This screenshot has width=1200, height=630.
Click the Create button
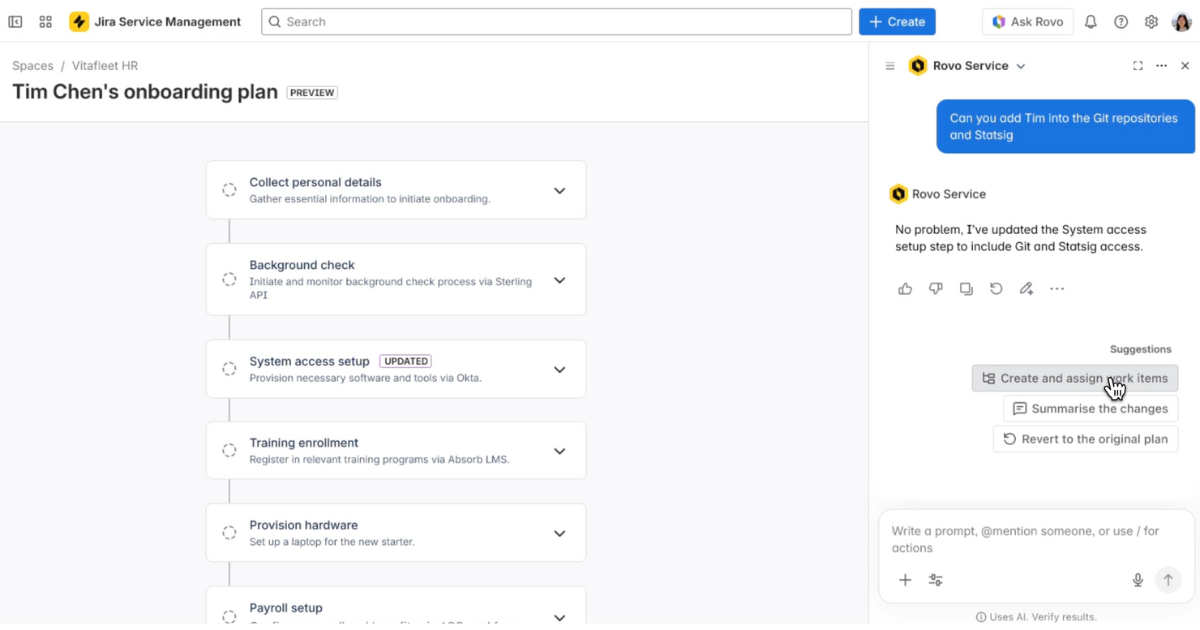point(897,22)
